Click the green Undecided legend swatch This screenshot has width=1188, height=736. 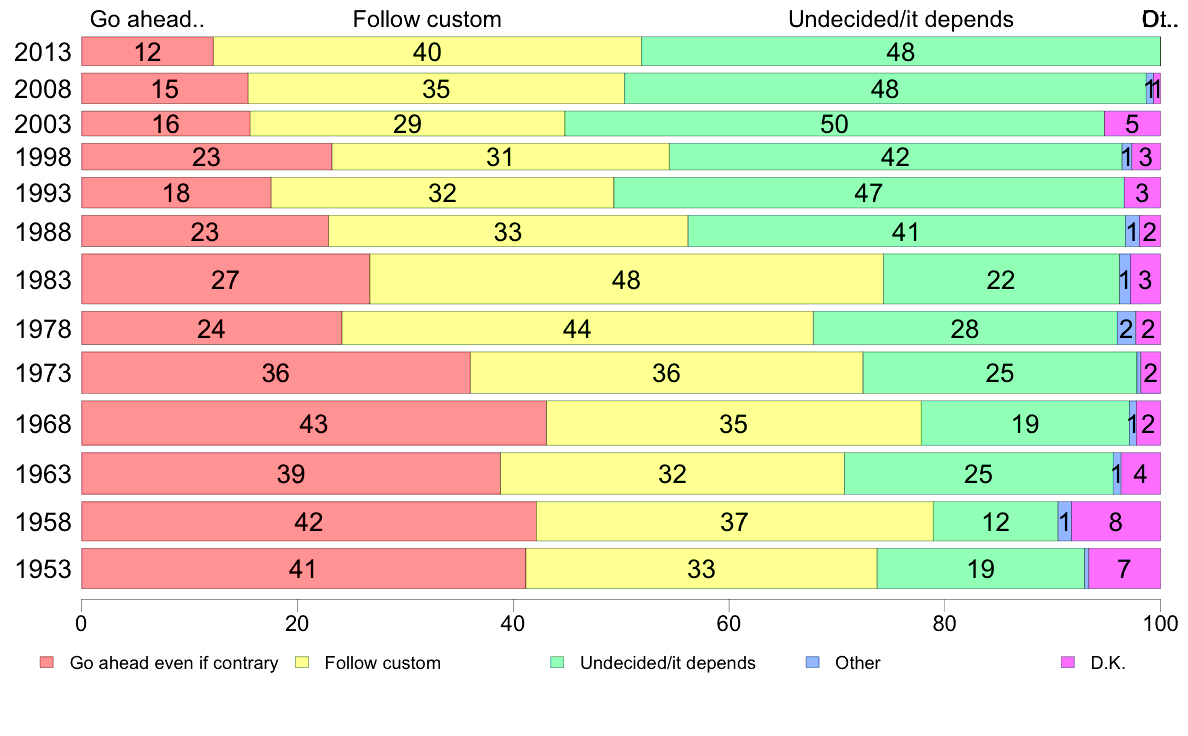click(x=557, y=662)
